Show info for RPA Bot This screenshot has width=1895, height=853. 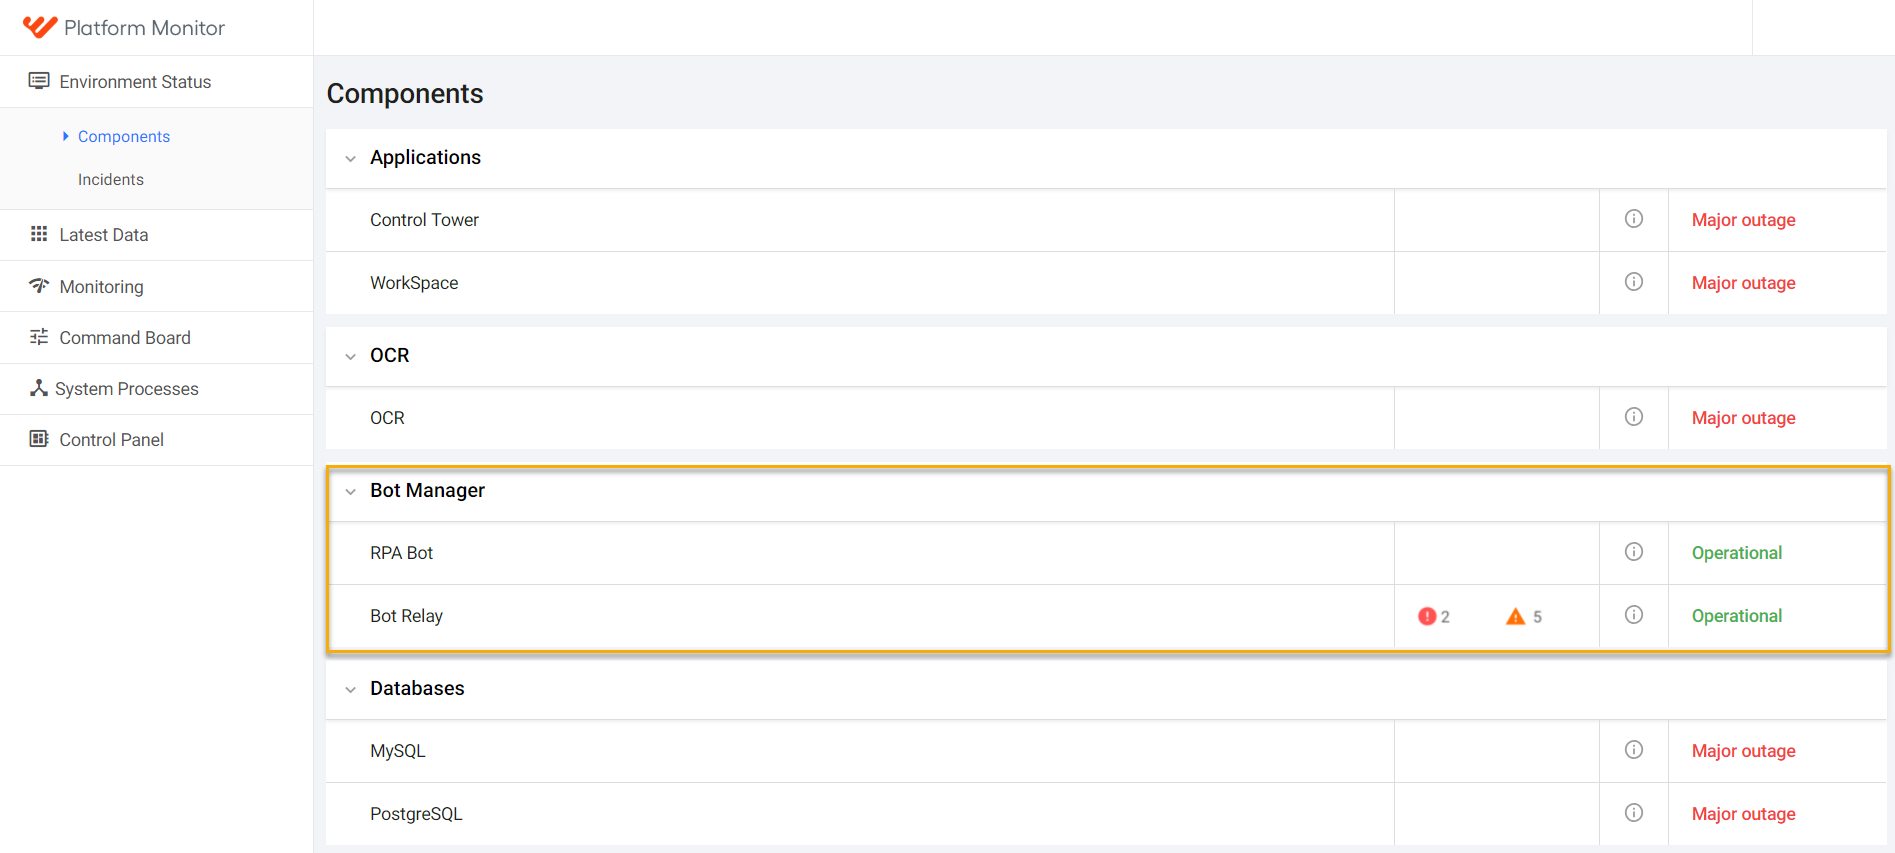(1634, 552)
